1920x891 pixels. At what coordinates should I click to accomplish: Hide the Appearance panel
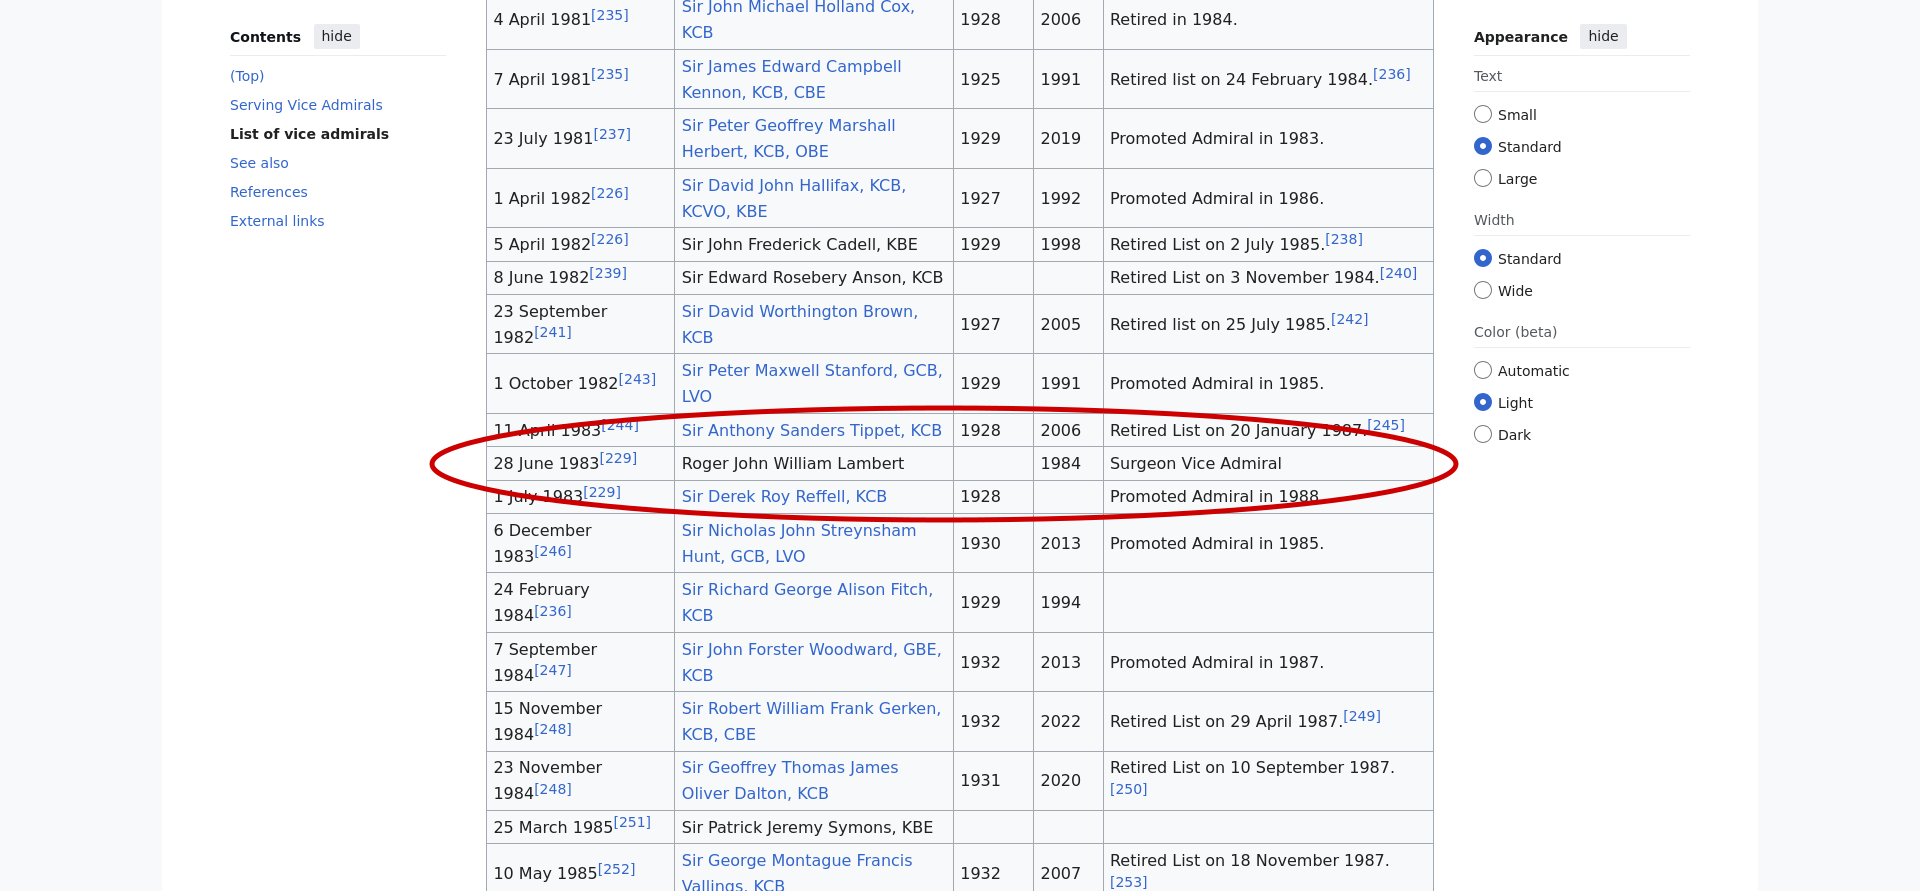[1602, 37]
